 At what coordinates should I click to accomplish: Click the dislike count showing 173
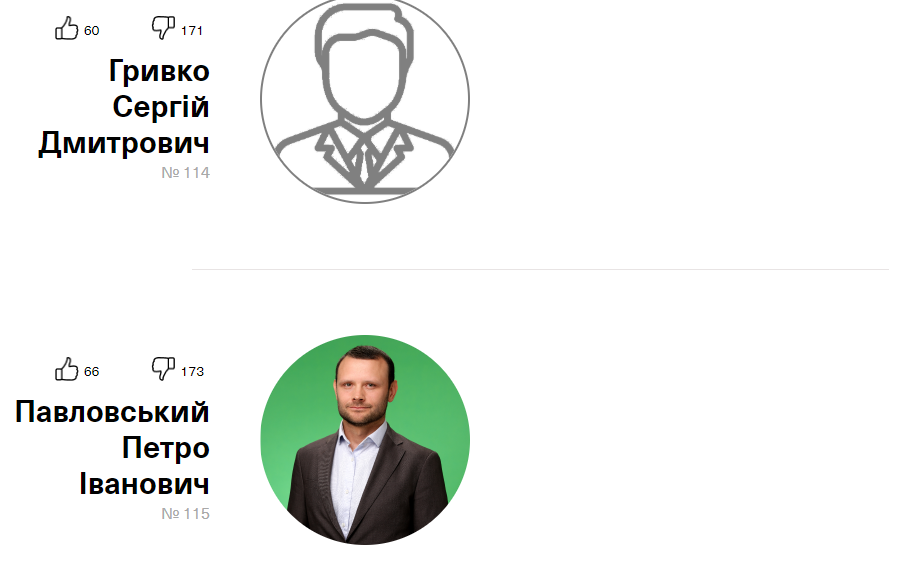click(192, 372)
